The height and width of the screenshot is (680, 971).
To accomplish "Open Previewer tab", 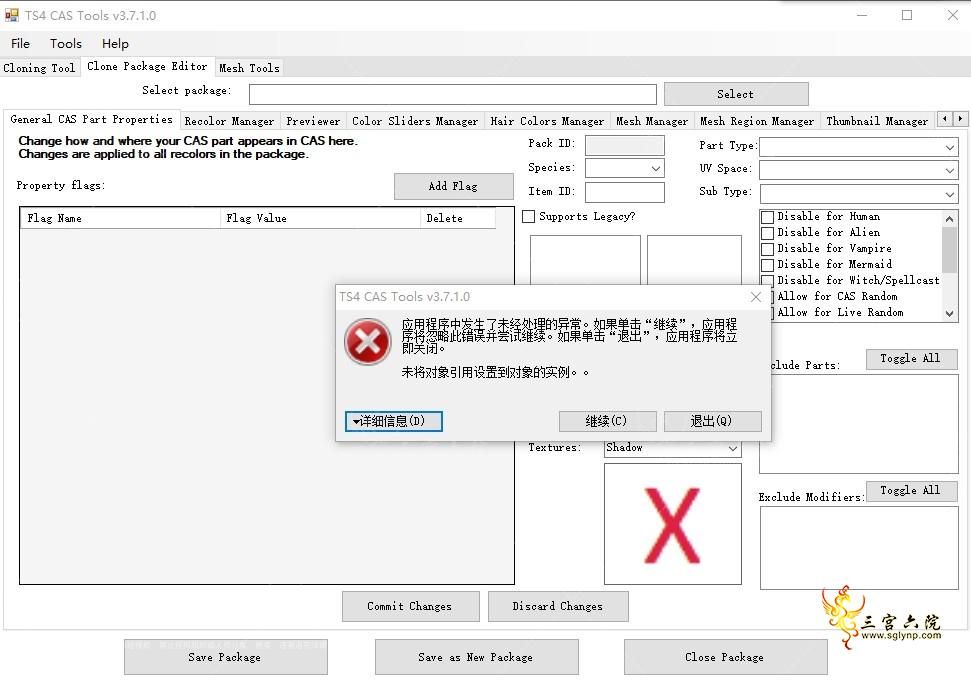I will 313,121.
